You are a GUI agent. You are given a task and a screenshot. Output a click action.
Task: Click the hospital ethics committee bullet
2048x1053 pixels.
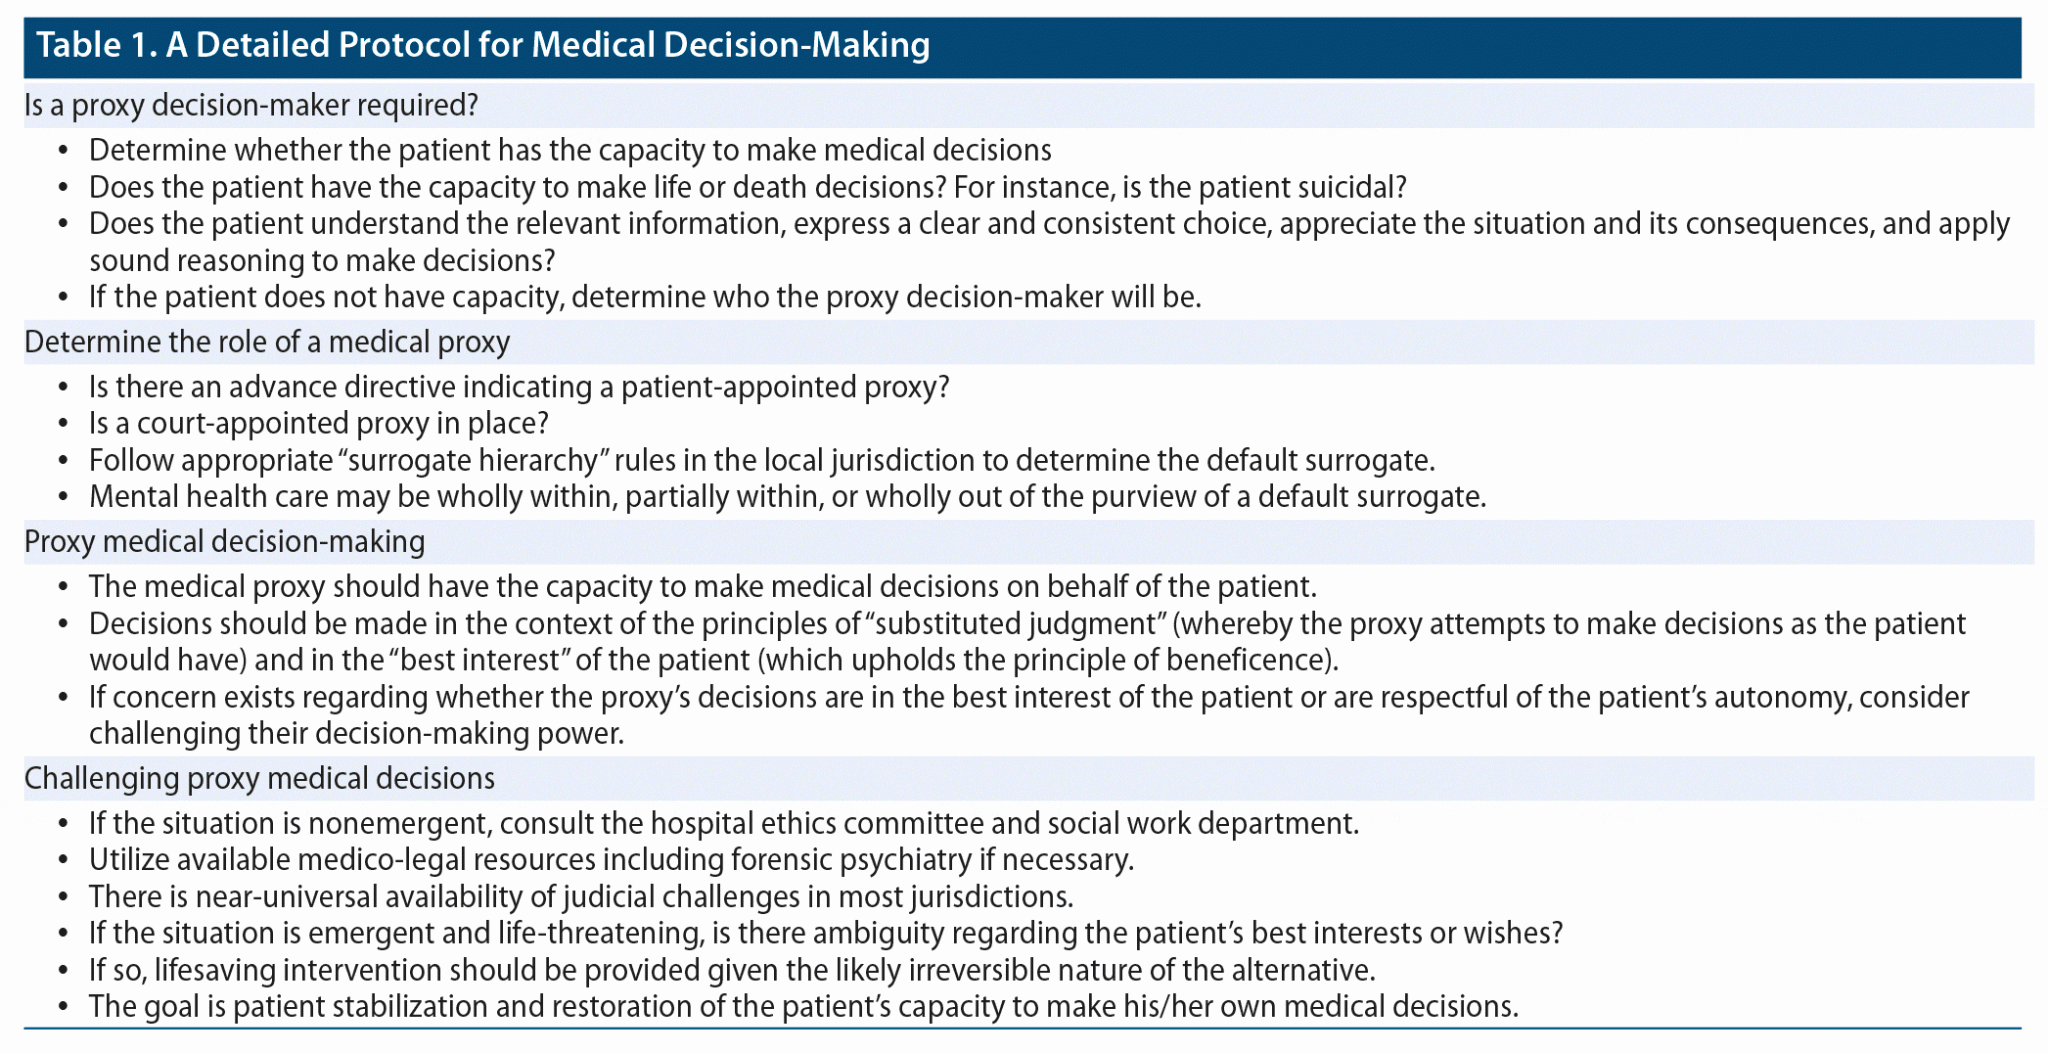pyautogui.click(x=723, y=823)
